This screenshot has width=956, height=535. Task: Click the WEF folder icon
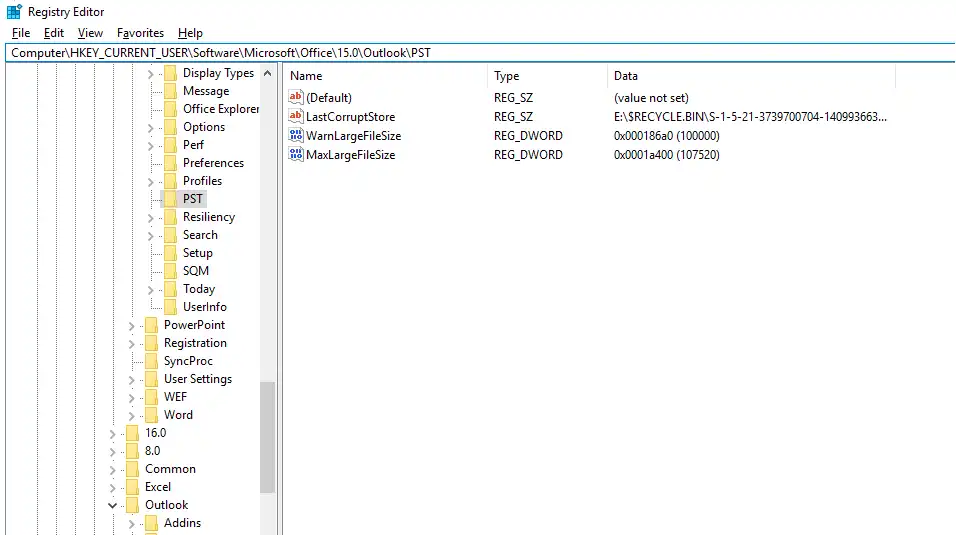point(152,397)
